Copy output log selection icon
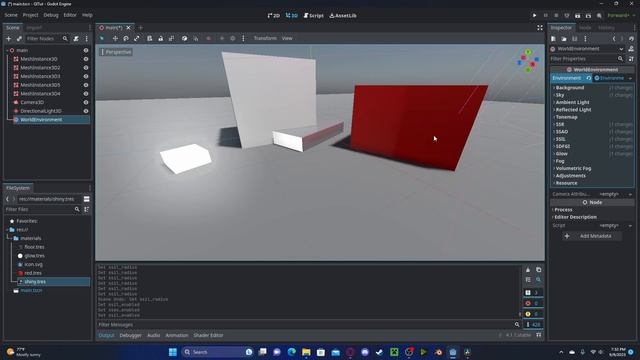Screen dimensions: 640x360 [538, 270]
